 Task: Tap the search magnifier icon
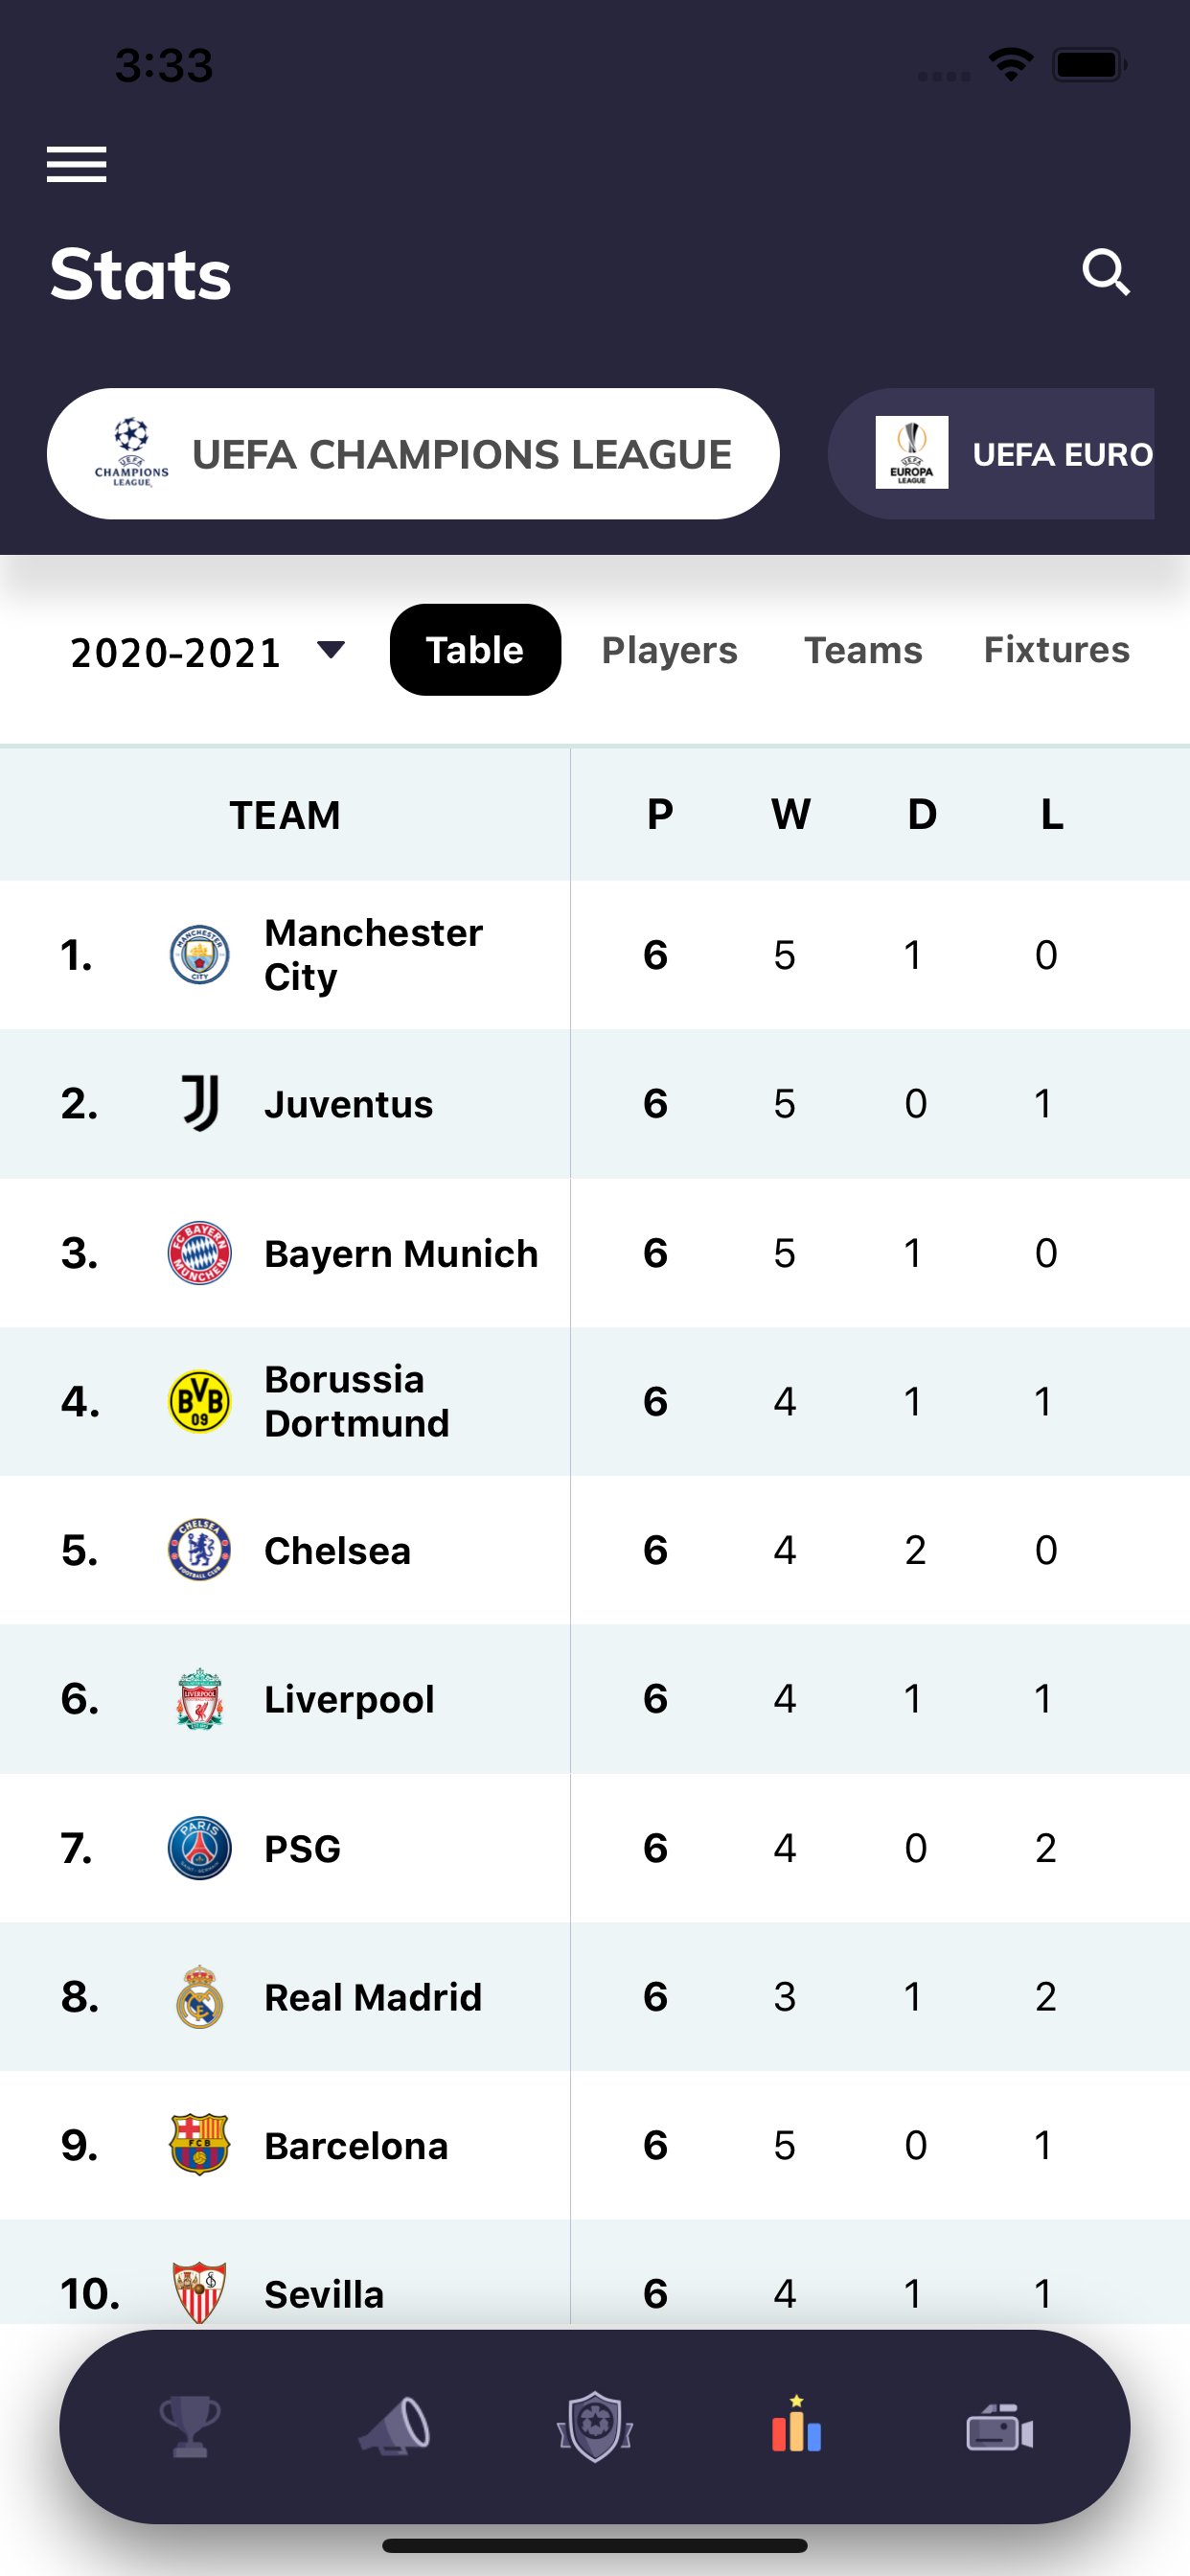point(1106,272)
